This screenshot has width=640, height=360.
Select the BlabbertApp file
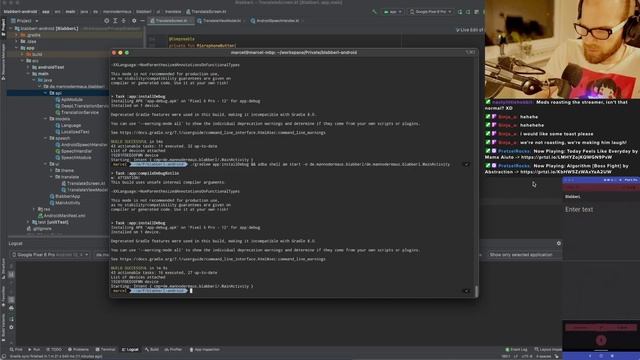click(x=64, y=196)
